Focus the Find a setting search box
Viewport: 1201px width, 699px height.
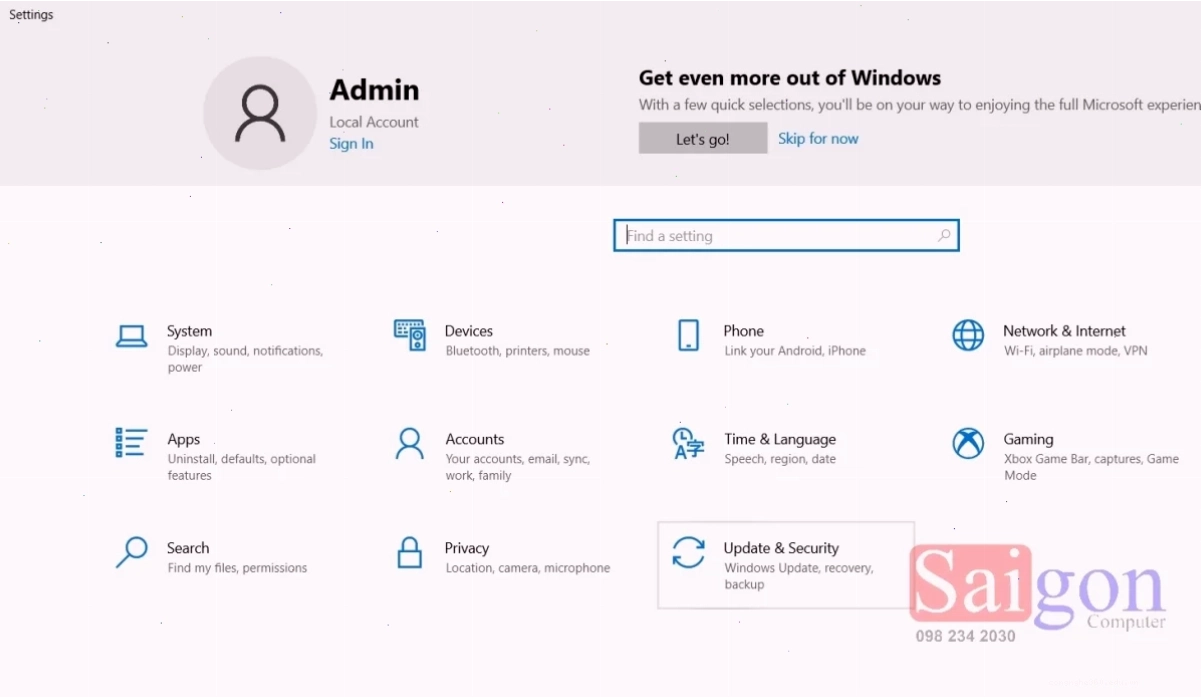pyautogui.click(x=786, y=236)
